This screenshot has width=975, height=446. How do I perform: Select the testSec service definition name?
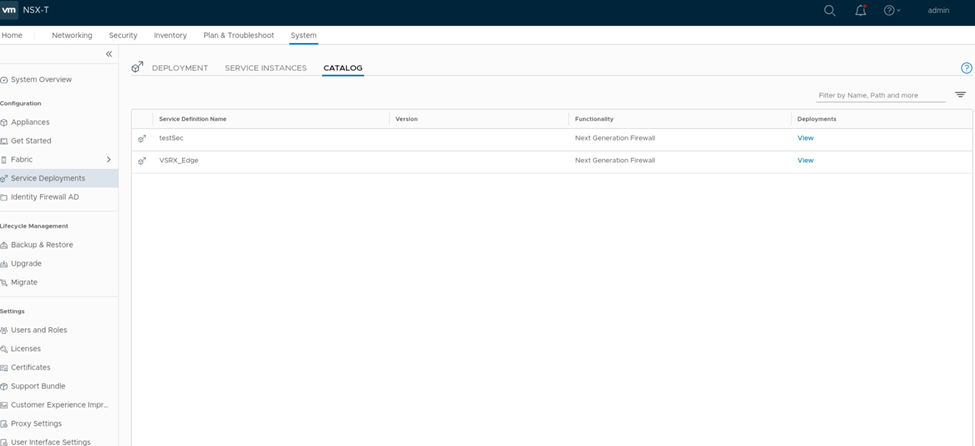coord(171,138)
